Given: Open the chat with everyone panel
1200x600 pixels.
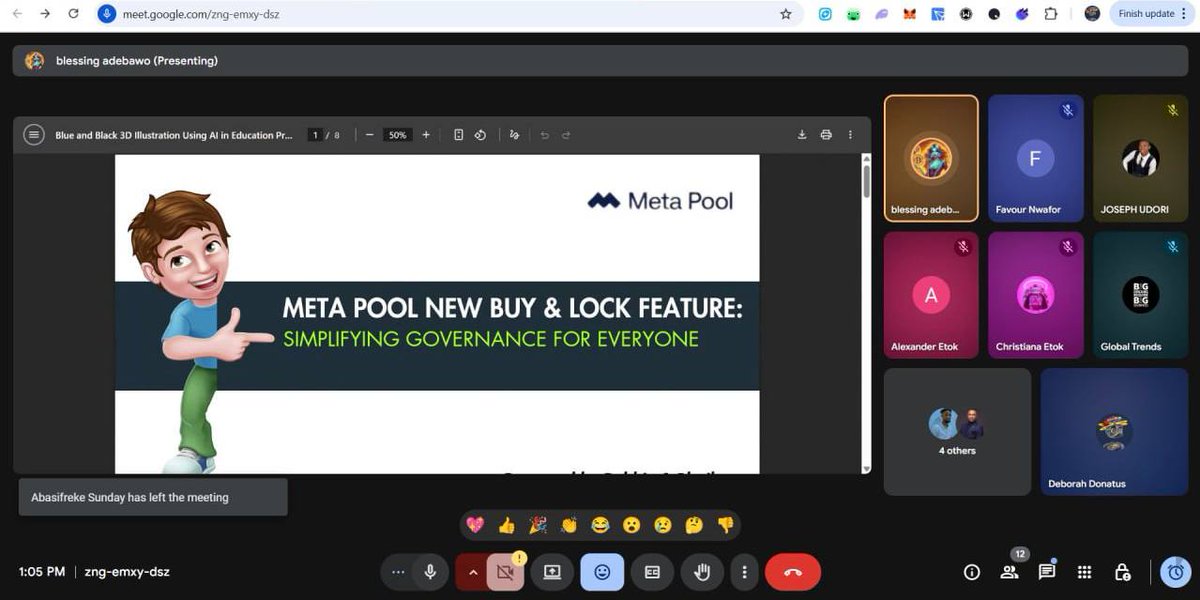Looking at the screenshot, I should pos(1047,572).
